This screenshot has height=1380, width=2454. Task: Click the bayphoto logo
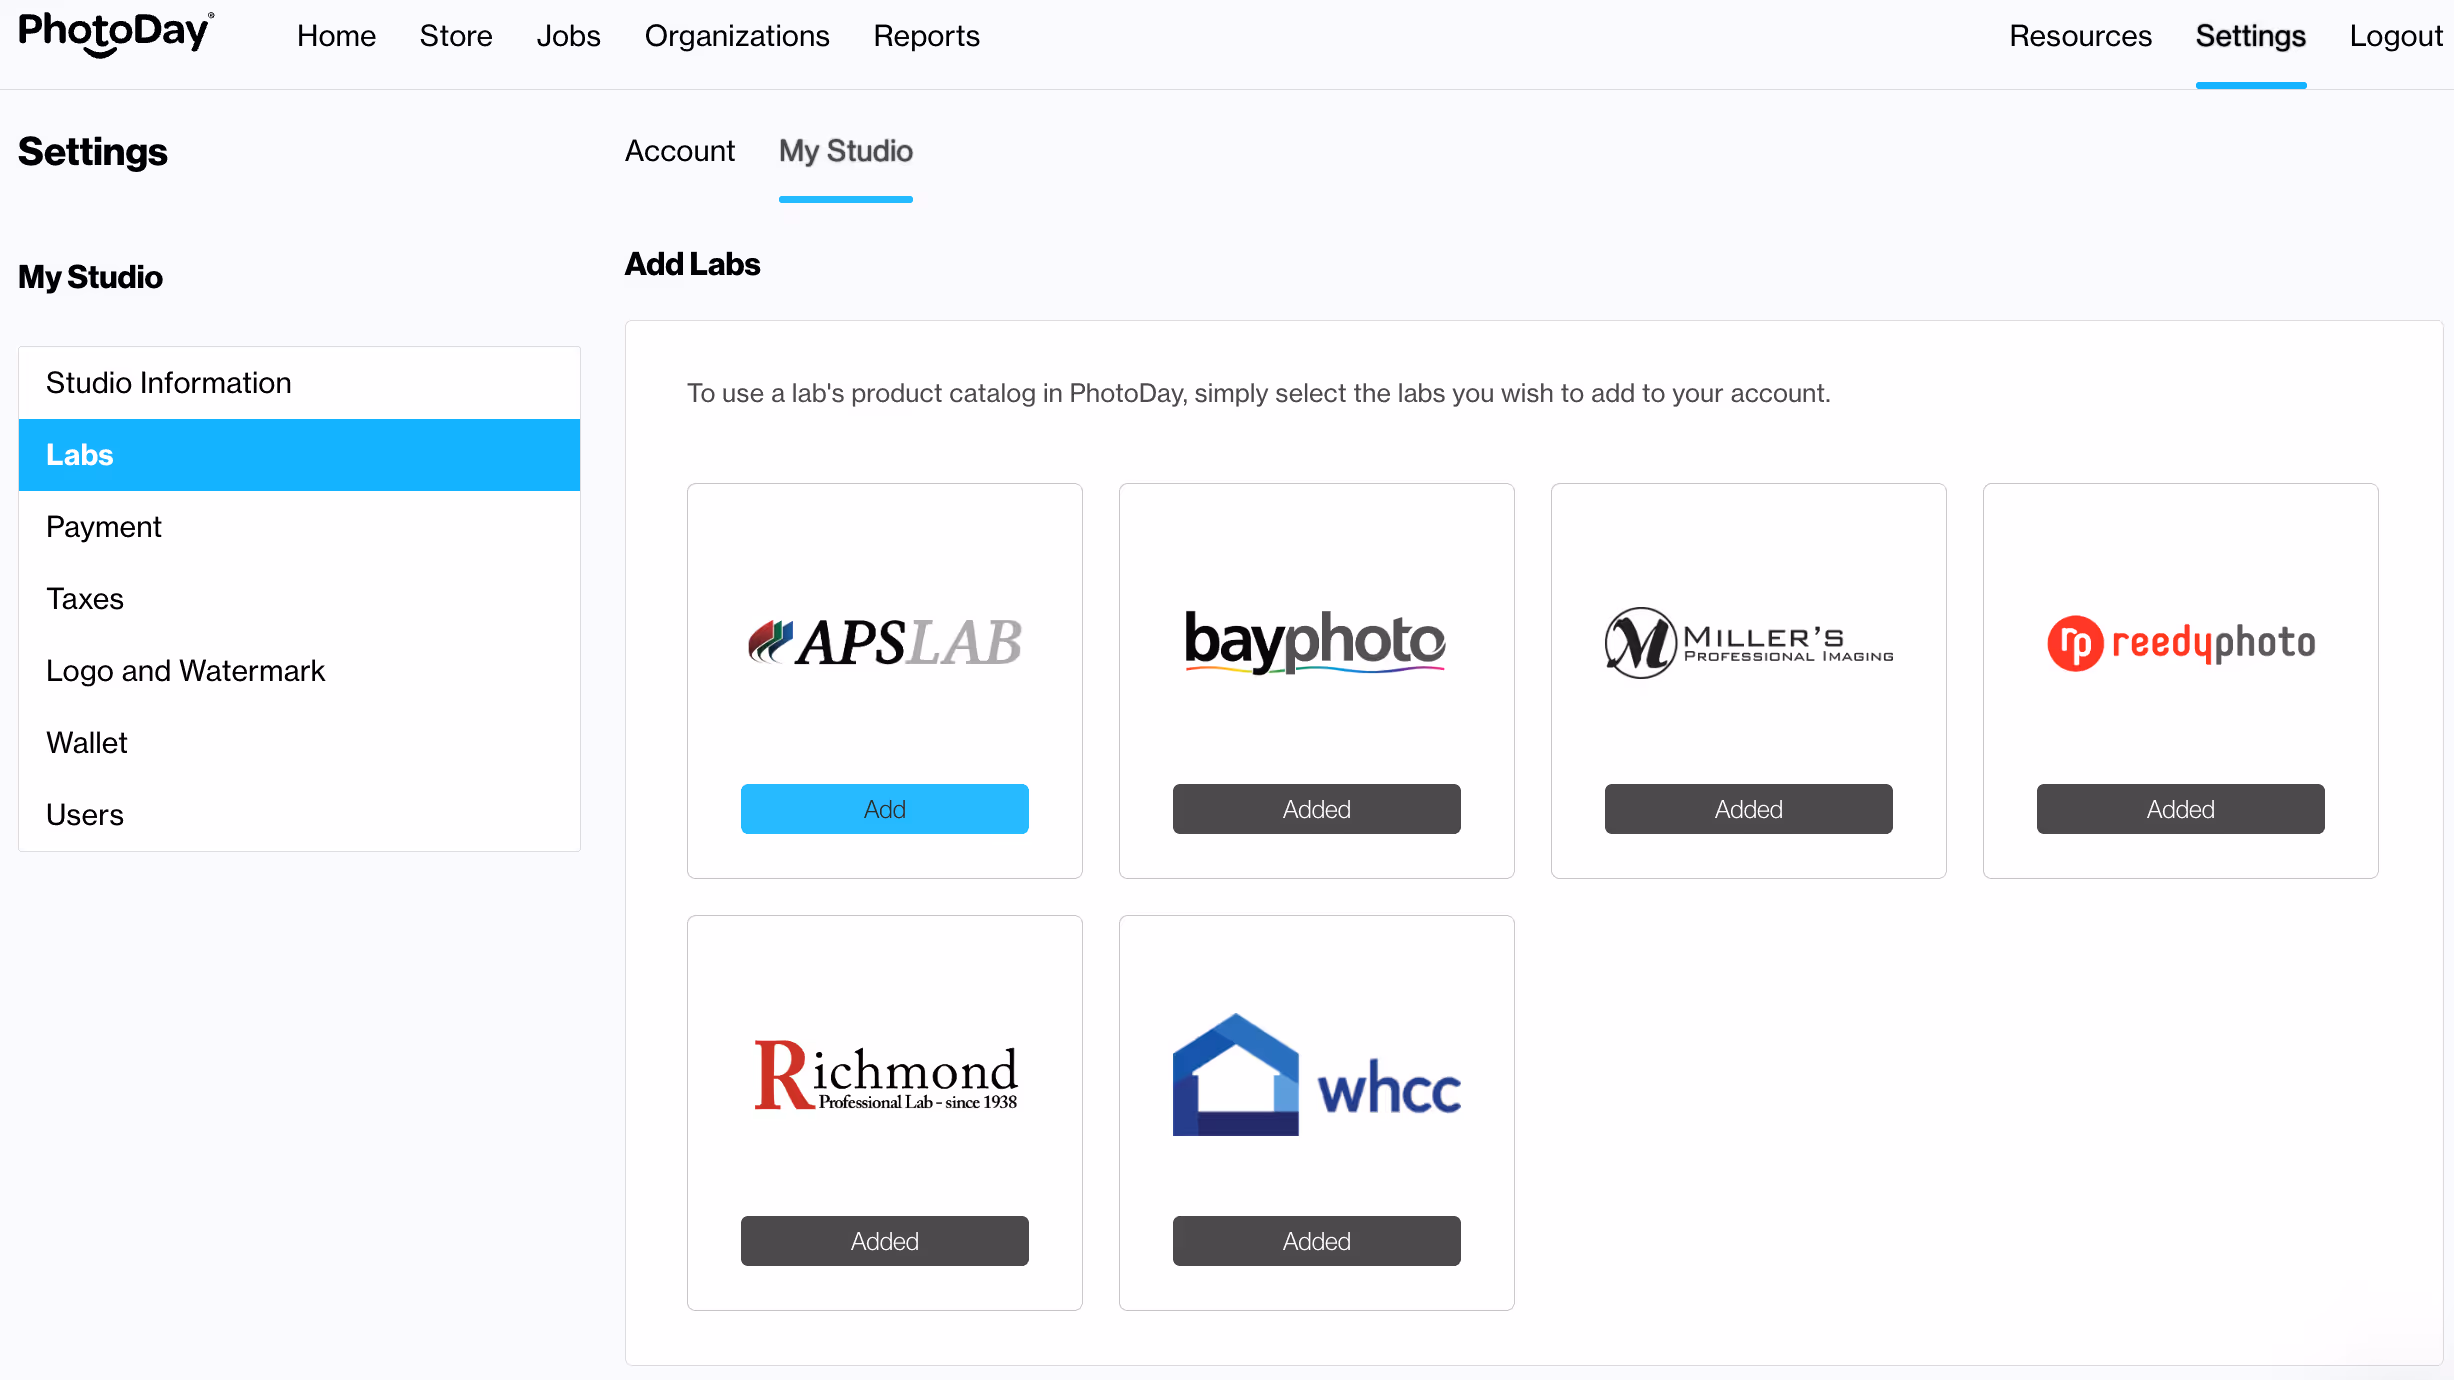(1316, 641)
